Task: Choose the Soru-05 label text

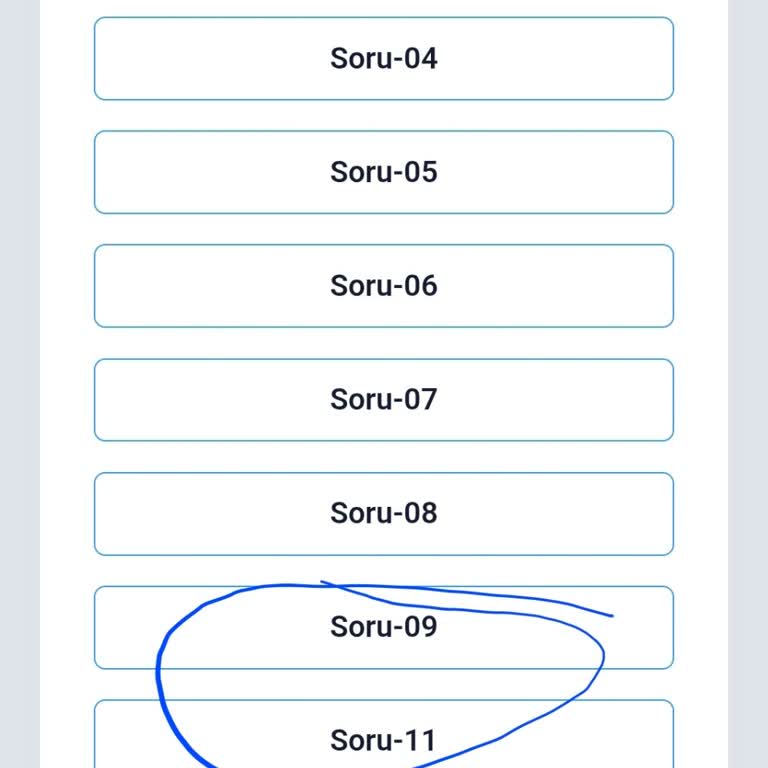Action: tap(383, 172)
